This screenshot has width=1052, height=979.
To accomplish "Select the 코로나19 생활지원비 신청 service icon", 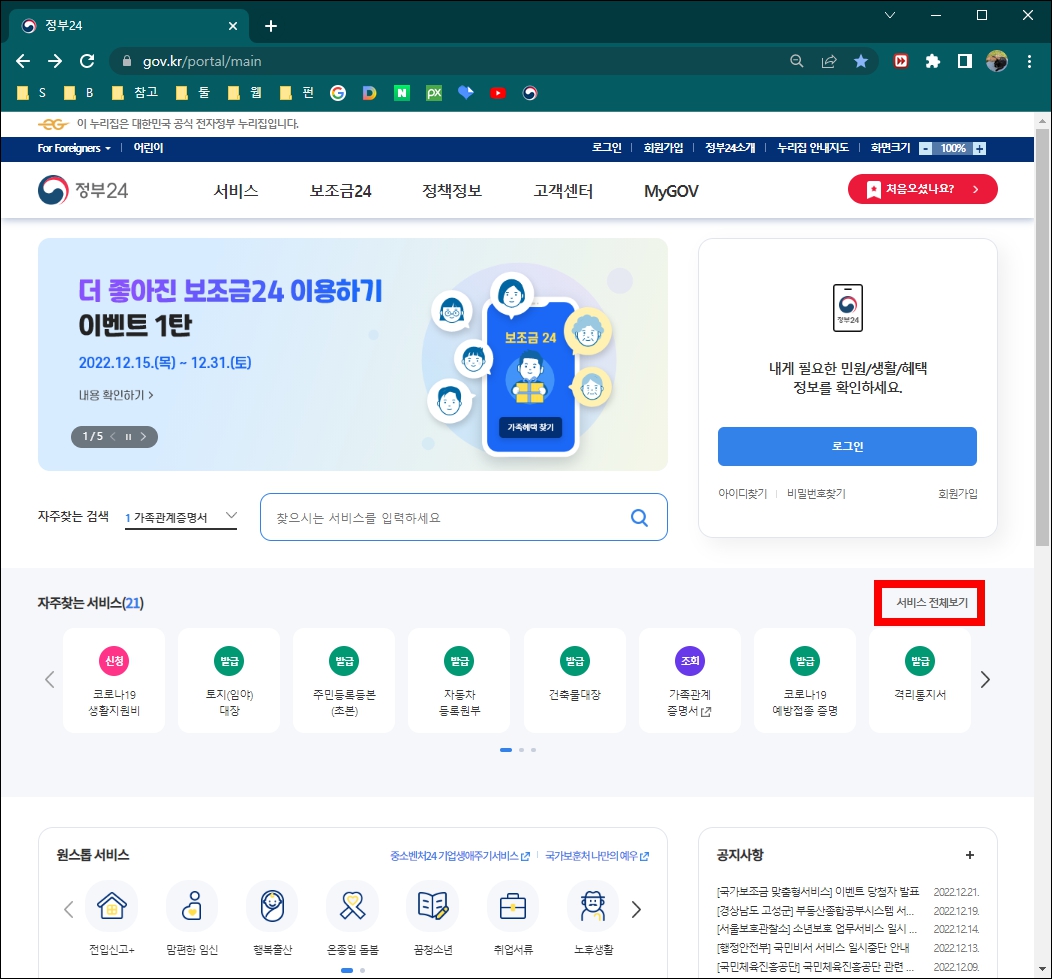I will pos(113,680).
